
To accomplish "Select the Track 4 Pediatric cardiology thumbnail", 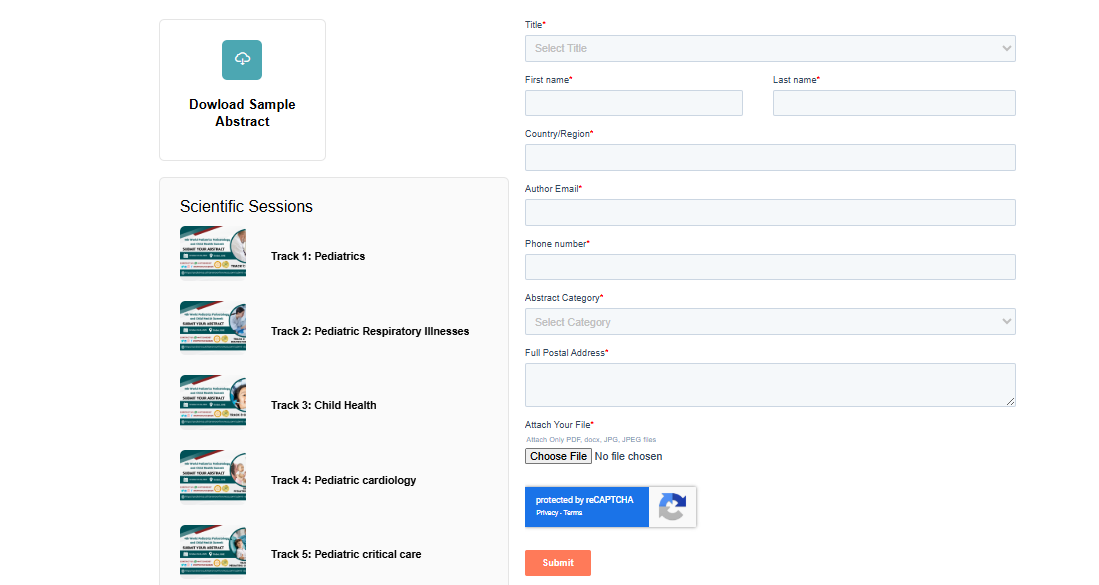I will tap(213, 477).
